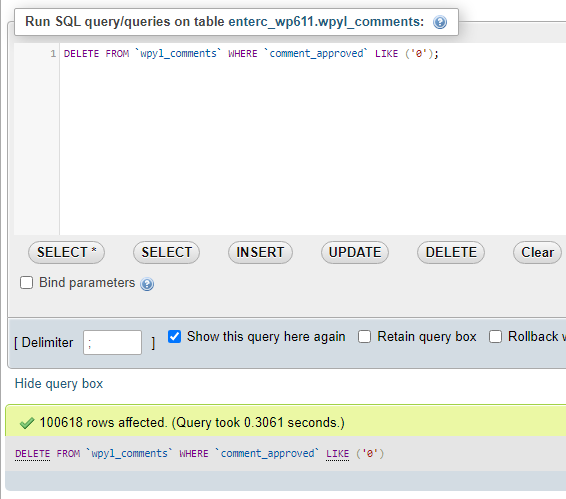Enable the Bind parameters checkbox

pyautogui.click(x=26, y=282)
